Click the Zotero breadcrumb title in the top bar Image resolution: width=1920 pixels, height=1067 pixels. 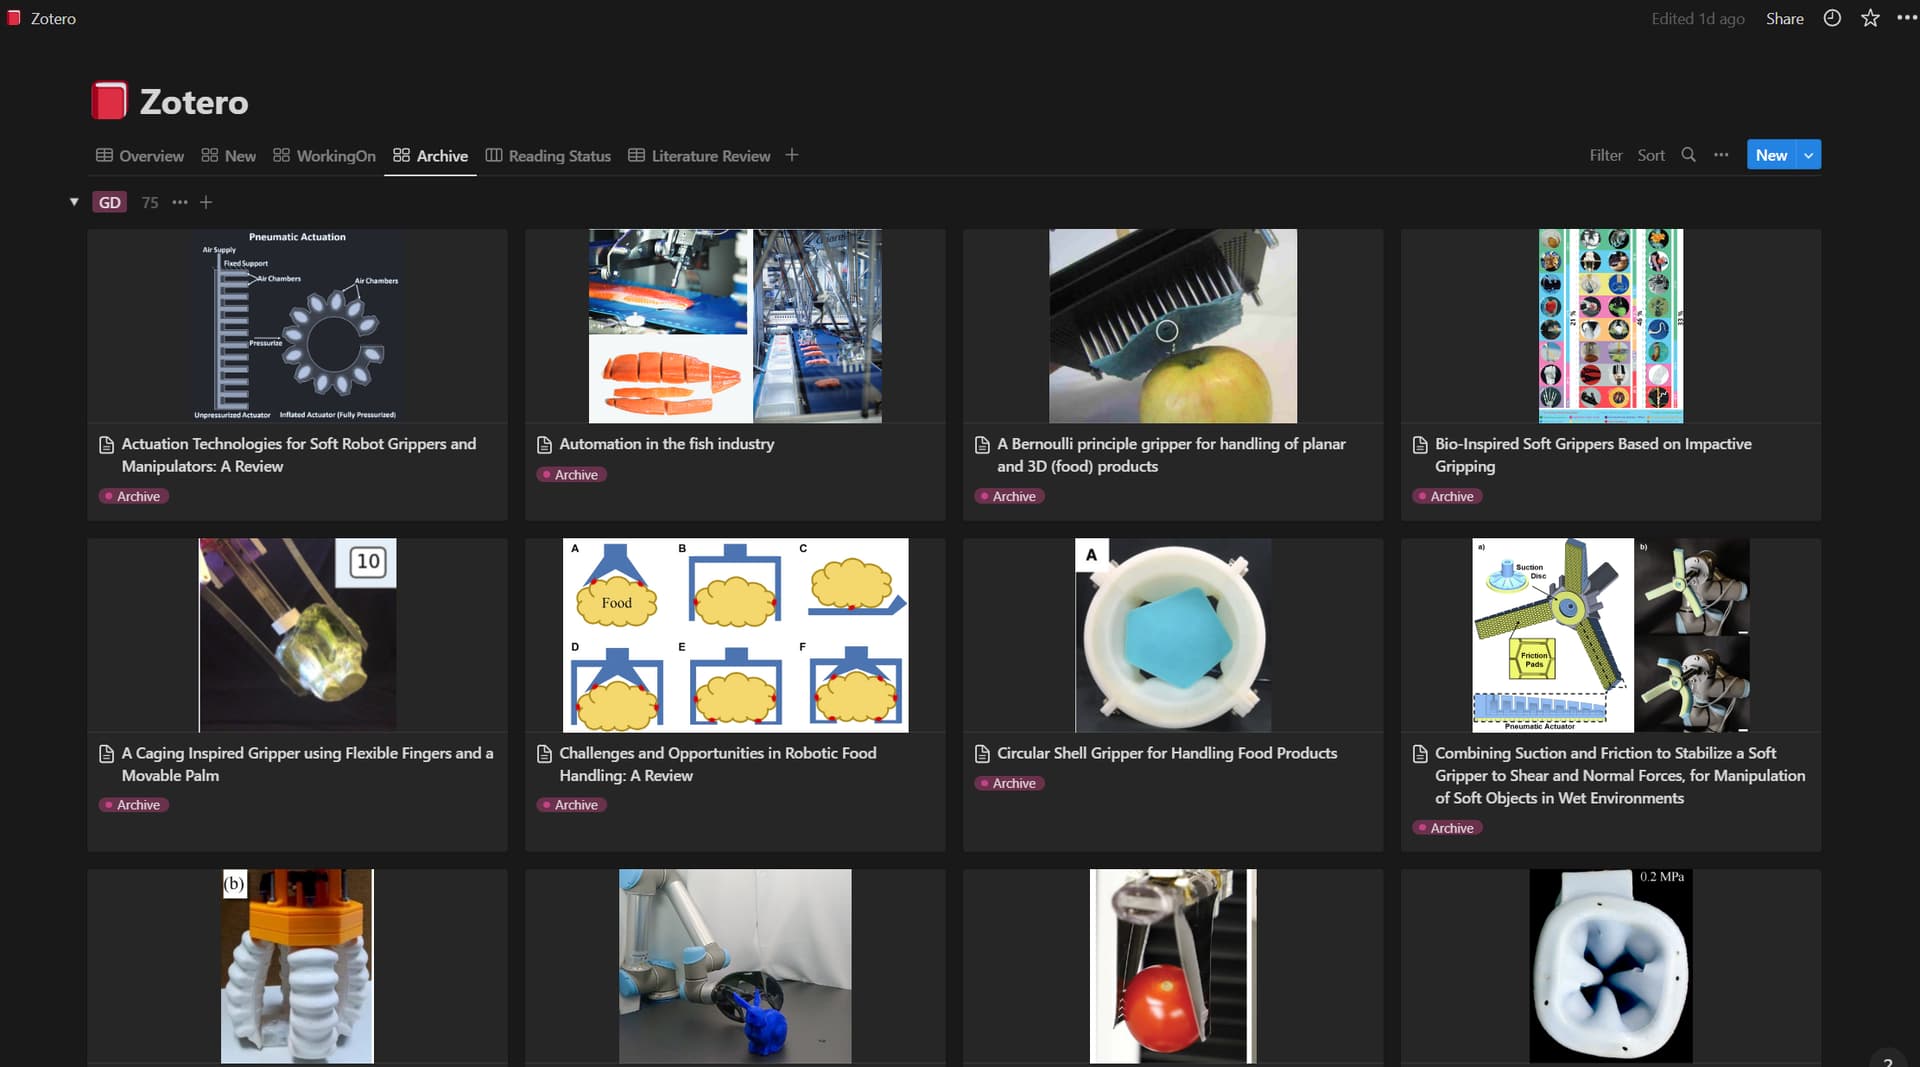[53, 18]
